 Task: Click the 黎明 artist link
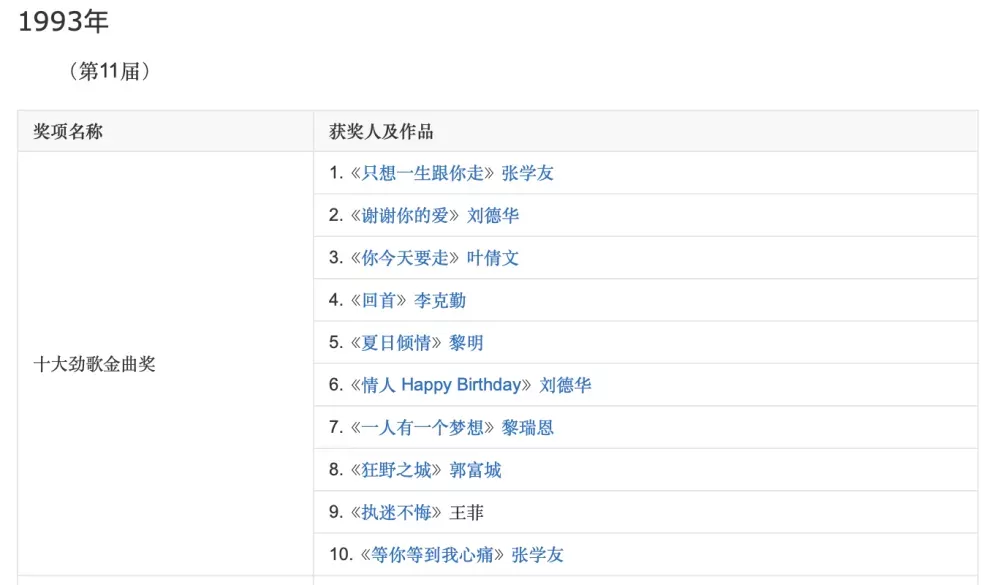click(x=466, y=343)
